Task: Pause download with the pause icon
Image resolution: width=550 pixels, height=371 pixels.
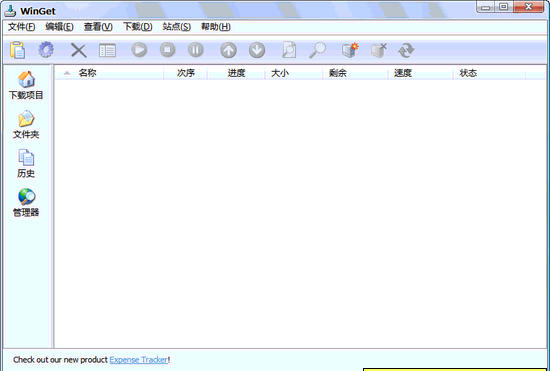Action: 196,50
